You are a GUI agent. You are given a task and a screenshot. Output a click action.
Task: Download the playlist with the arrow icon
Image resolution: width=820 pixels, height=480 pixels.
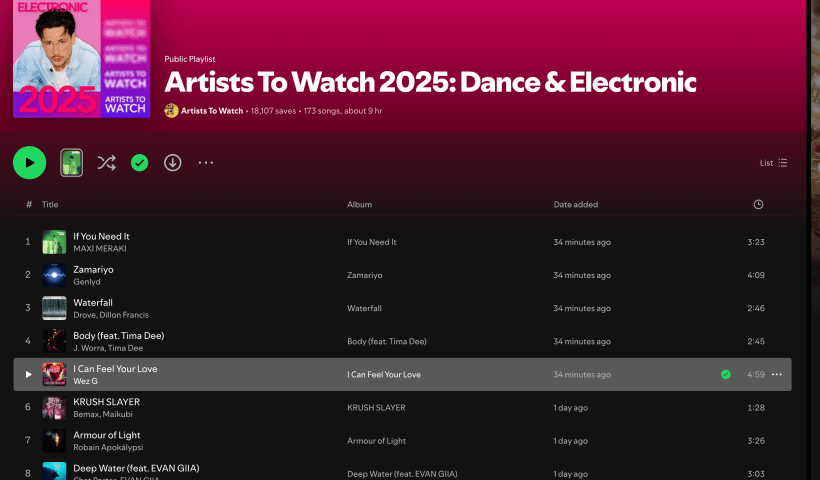pyautogui.click(x=173, y=163)
